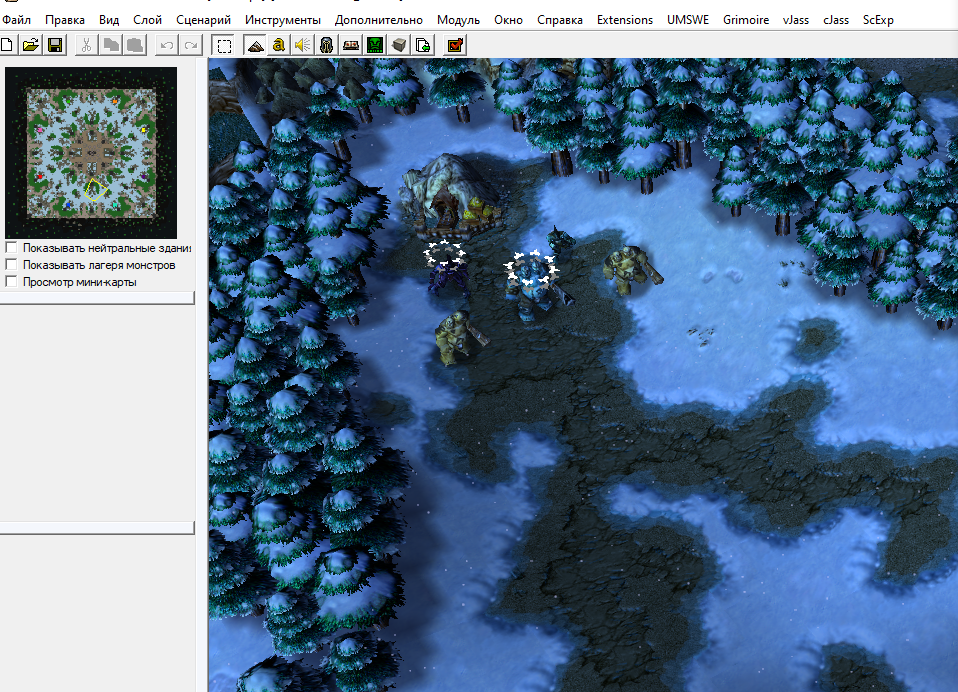Open the ScExp menu
Viewport: 958px width, 692px height.
[x=878, y=20]
